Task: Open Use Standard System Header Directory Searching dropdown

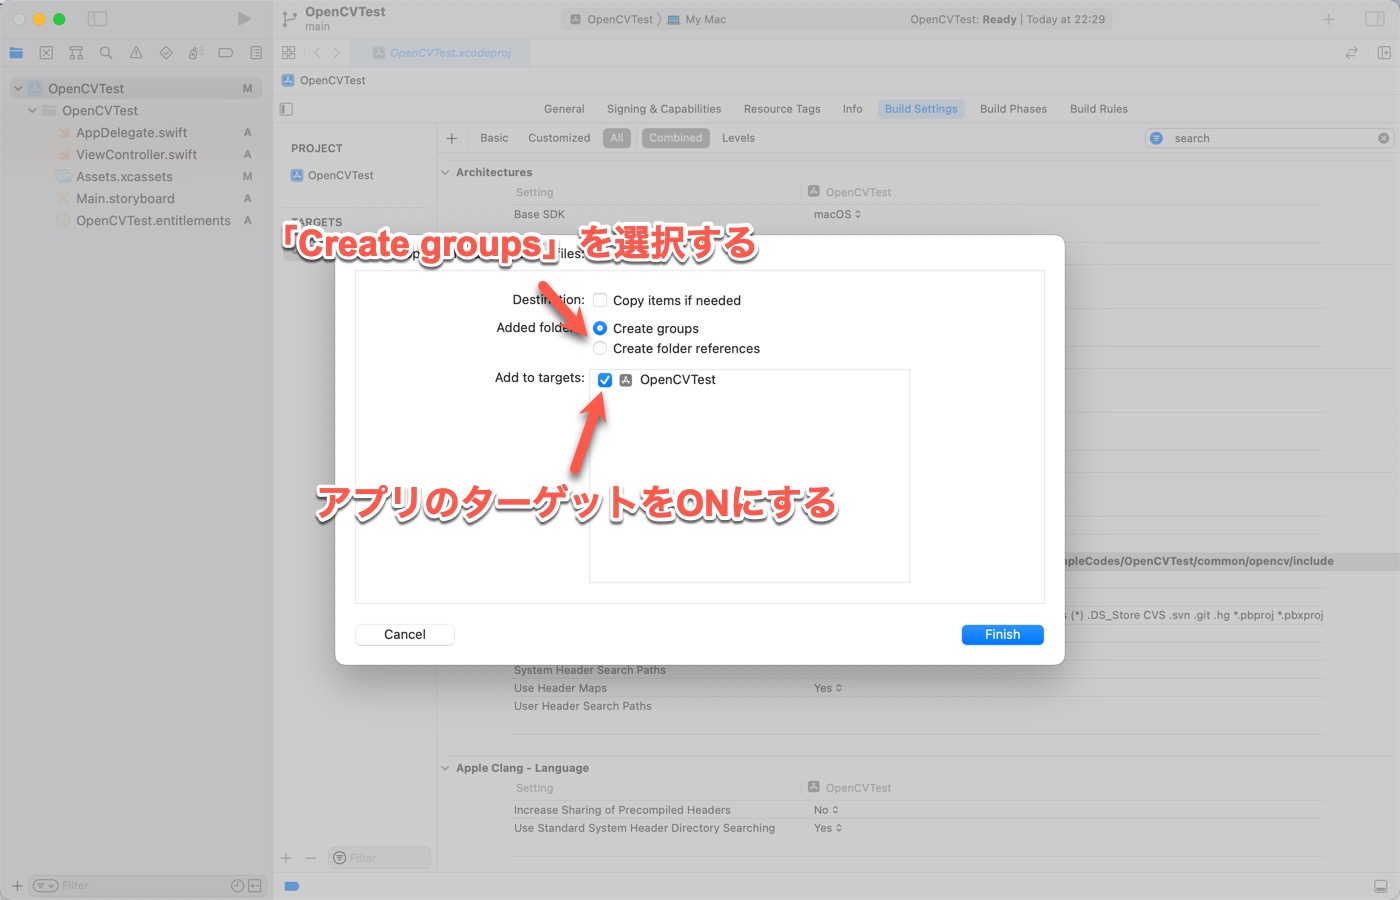Action: (828, 828)
